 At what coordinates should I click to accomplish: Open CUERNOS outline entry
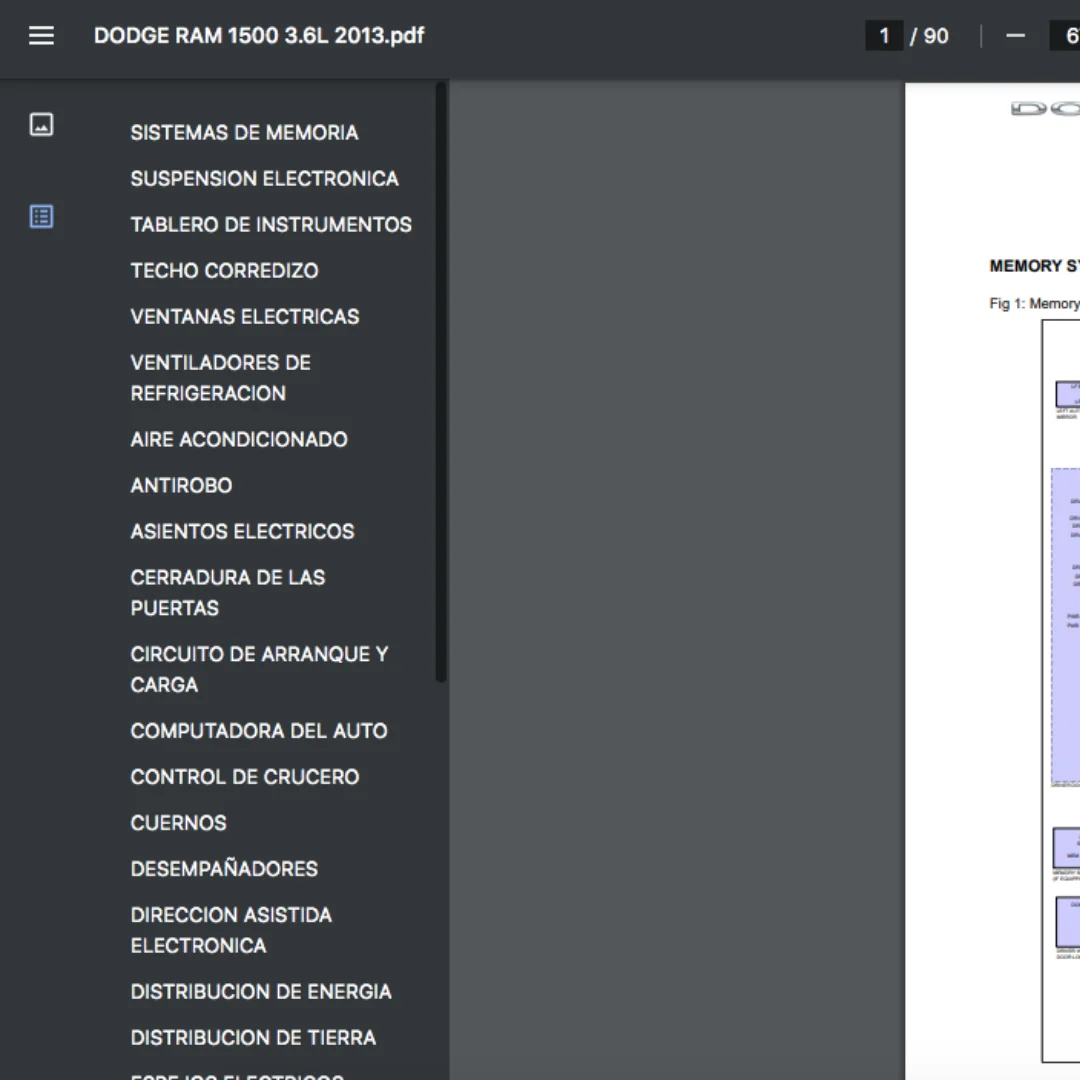tap(178, 823)
